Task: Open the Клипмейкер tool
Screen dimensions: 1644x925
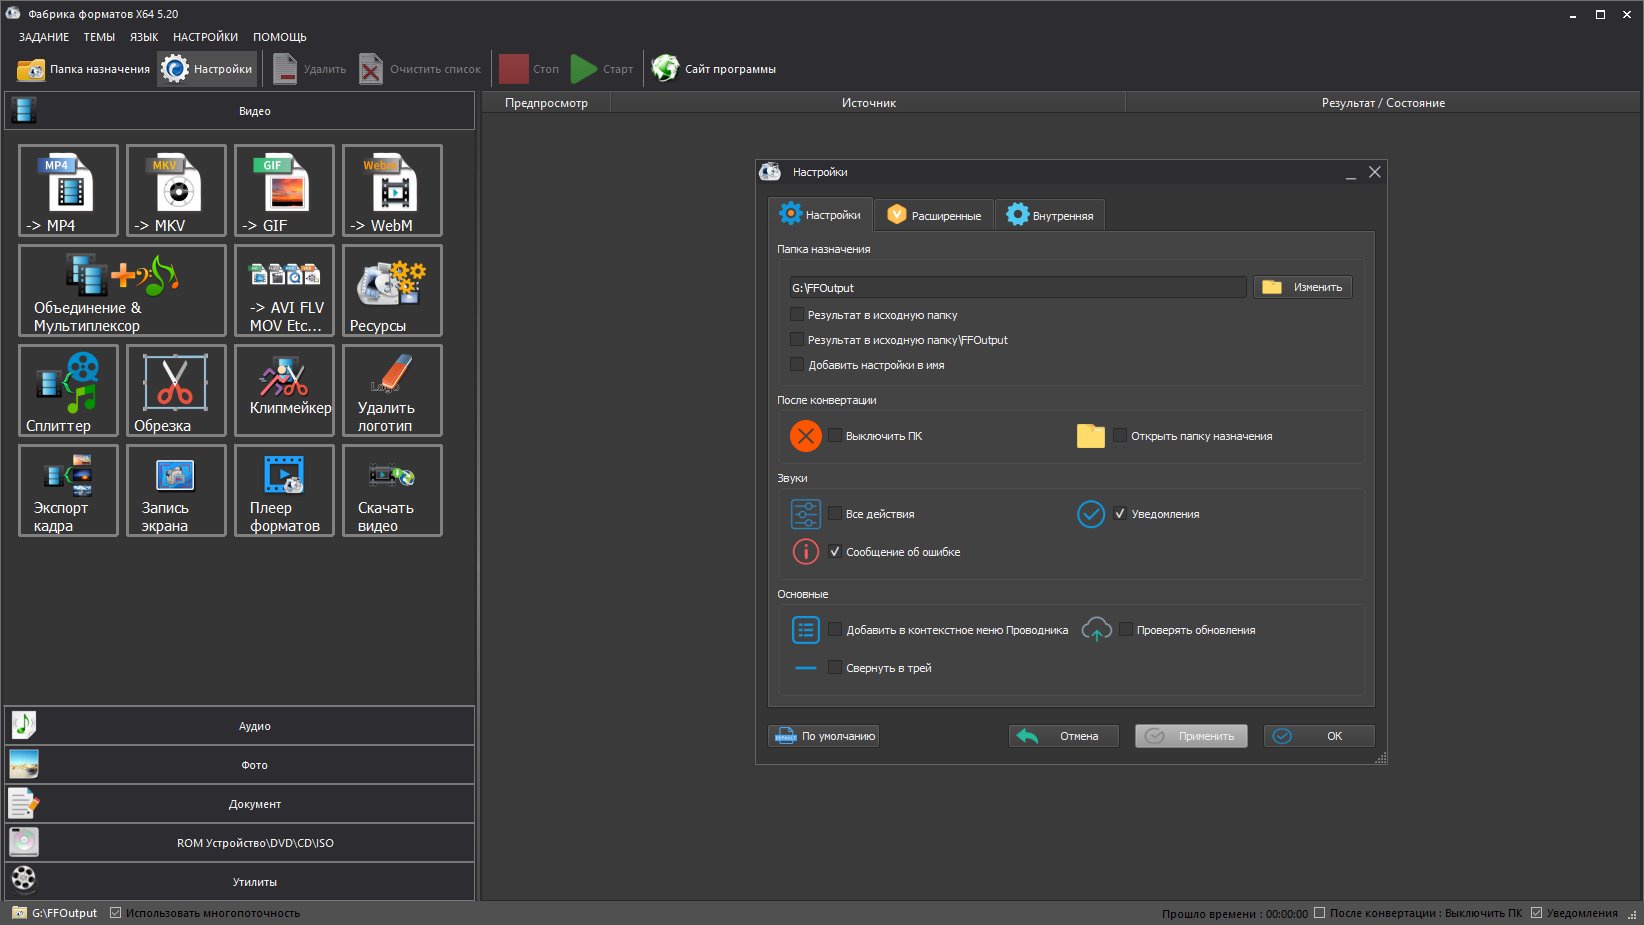Action: pyautogui.click(x=284, y=390)
